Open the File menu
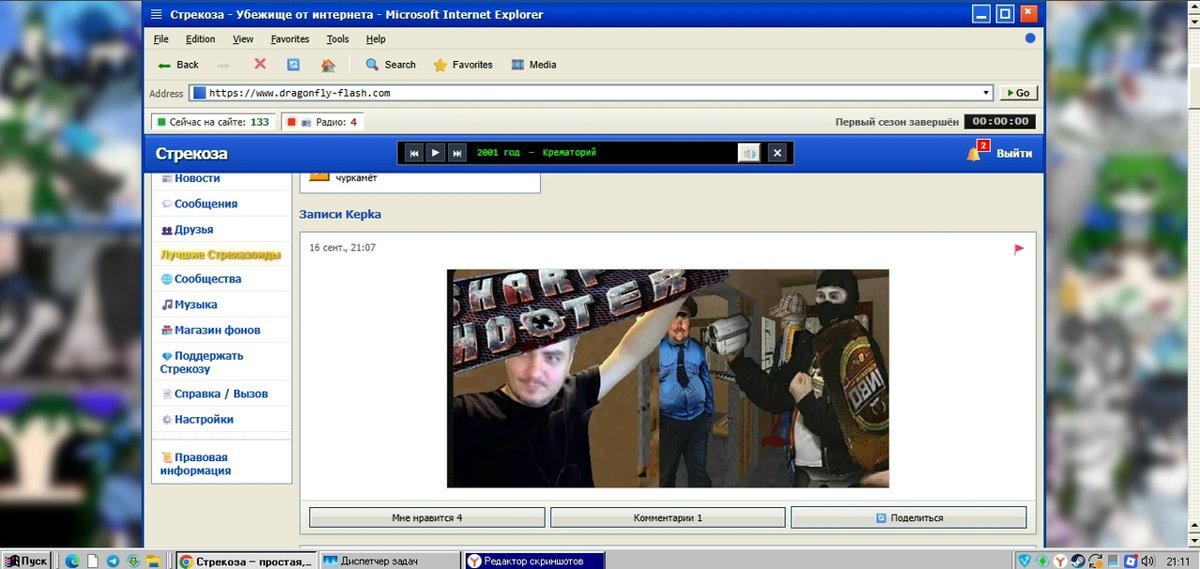 [161, 39]
